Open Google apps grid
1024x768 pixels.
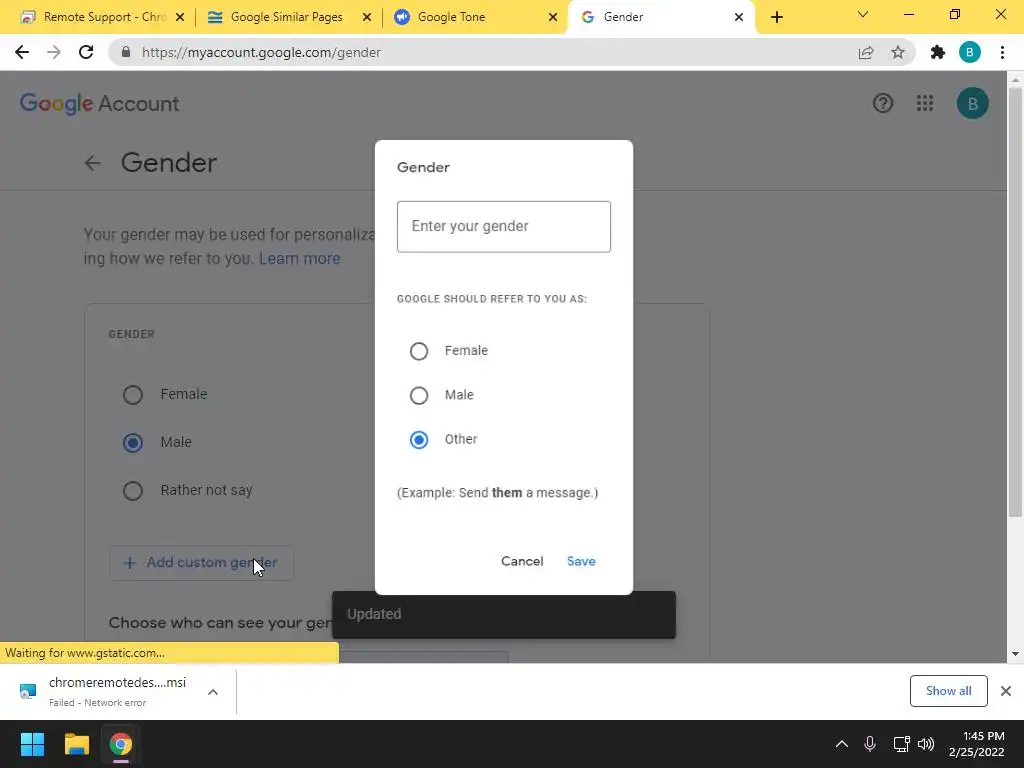pos(925,103)
